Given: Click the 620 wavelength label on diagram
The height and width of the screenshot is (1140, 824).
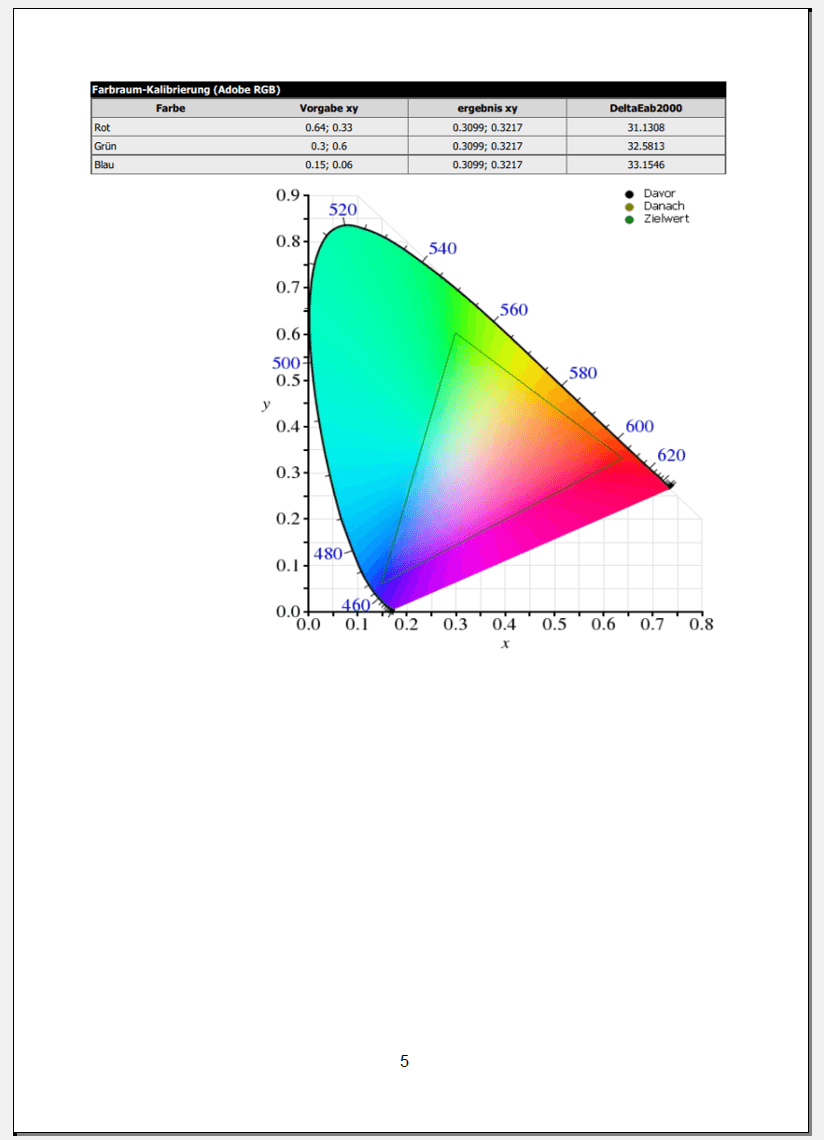Looking at the screenshot, I should [x=671, y=455].
